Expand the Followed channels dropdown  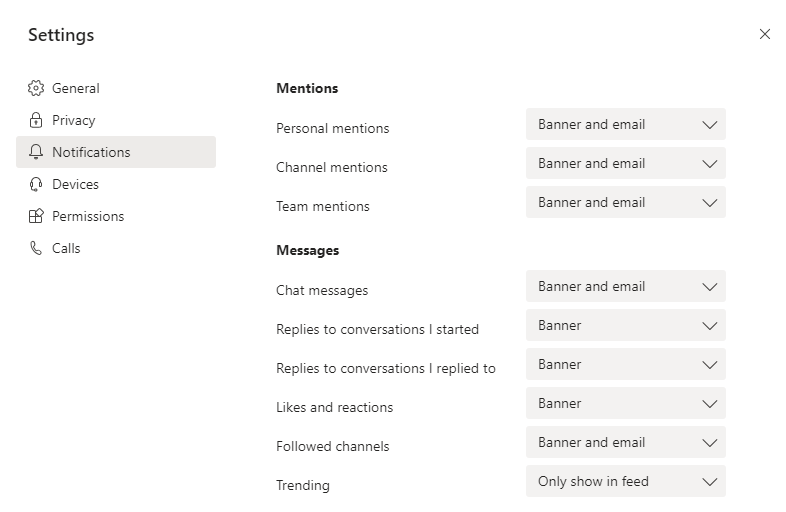[x=626, y=442]
